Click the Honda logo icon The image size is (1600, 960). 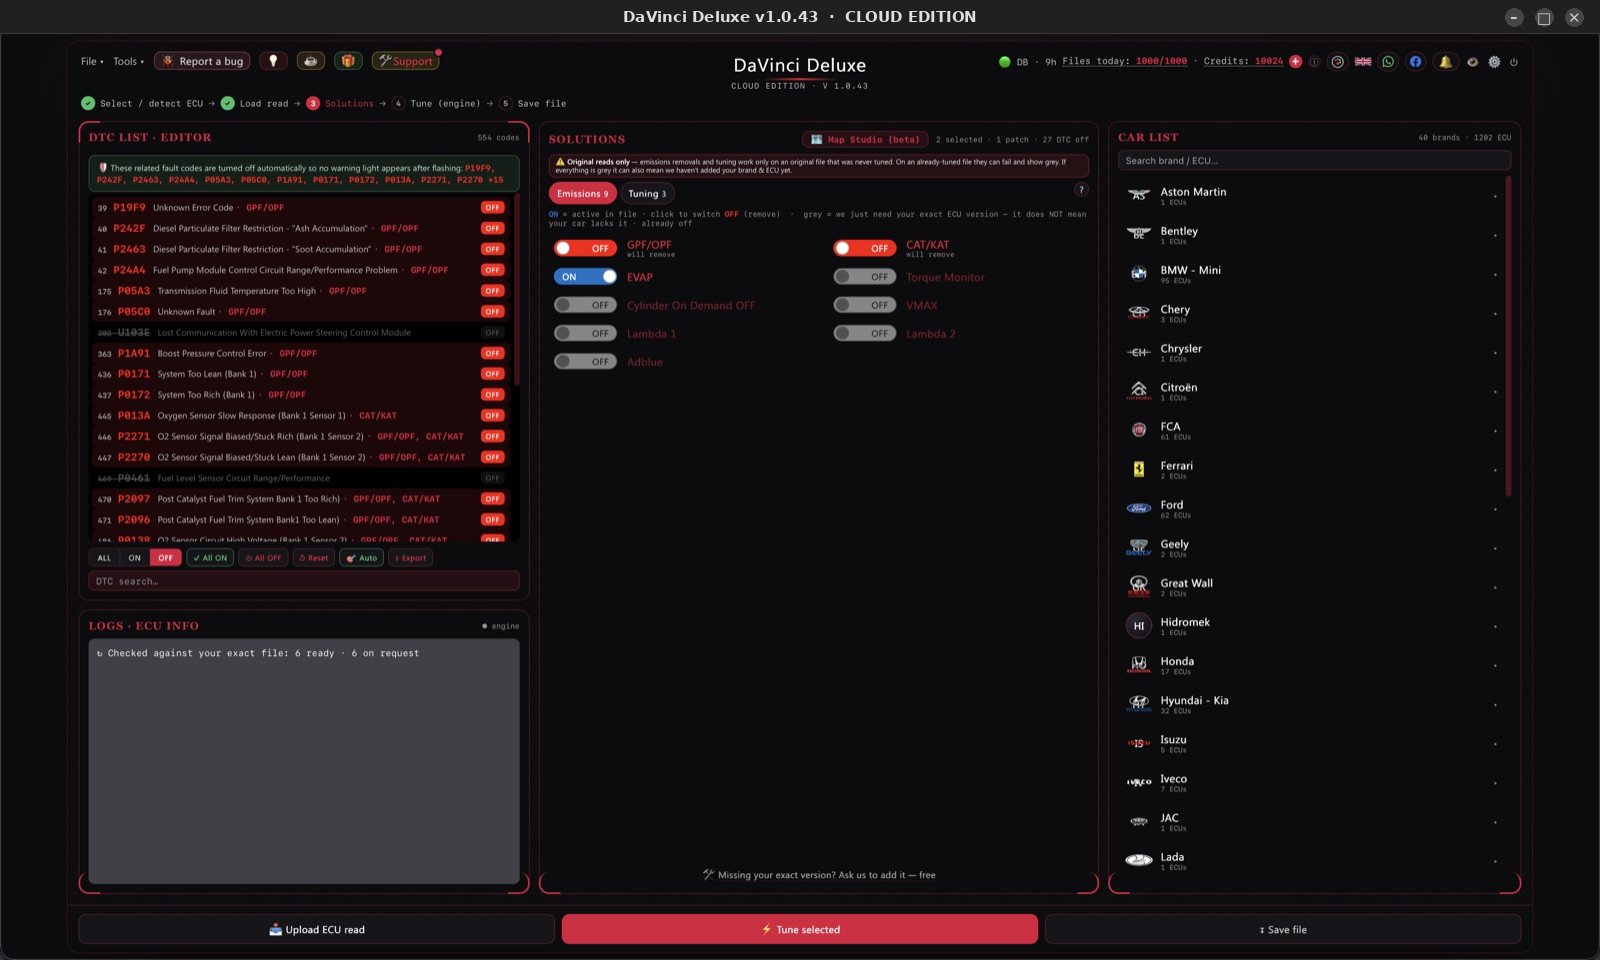(x=1138, y=664)
